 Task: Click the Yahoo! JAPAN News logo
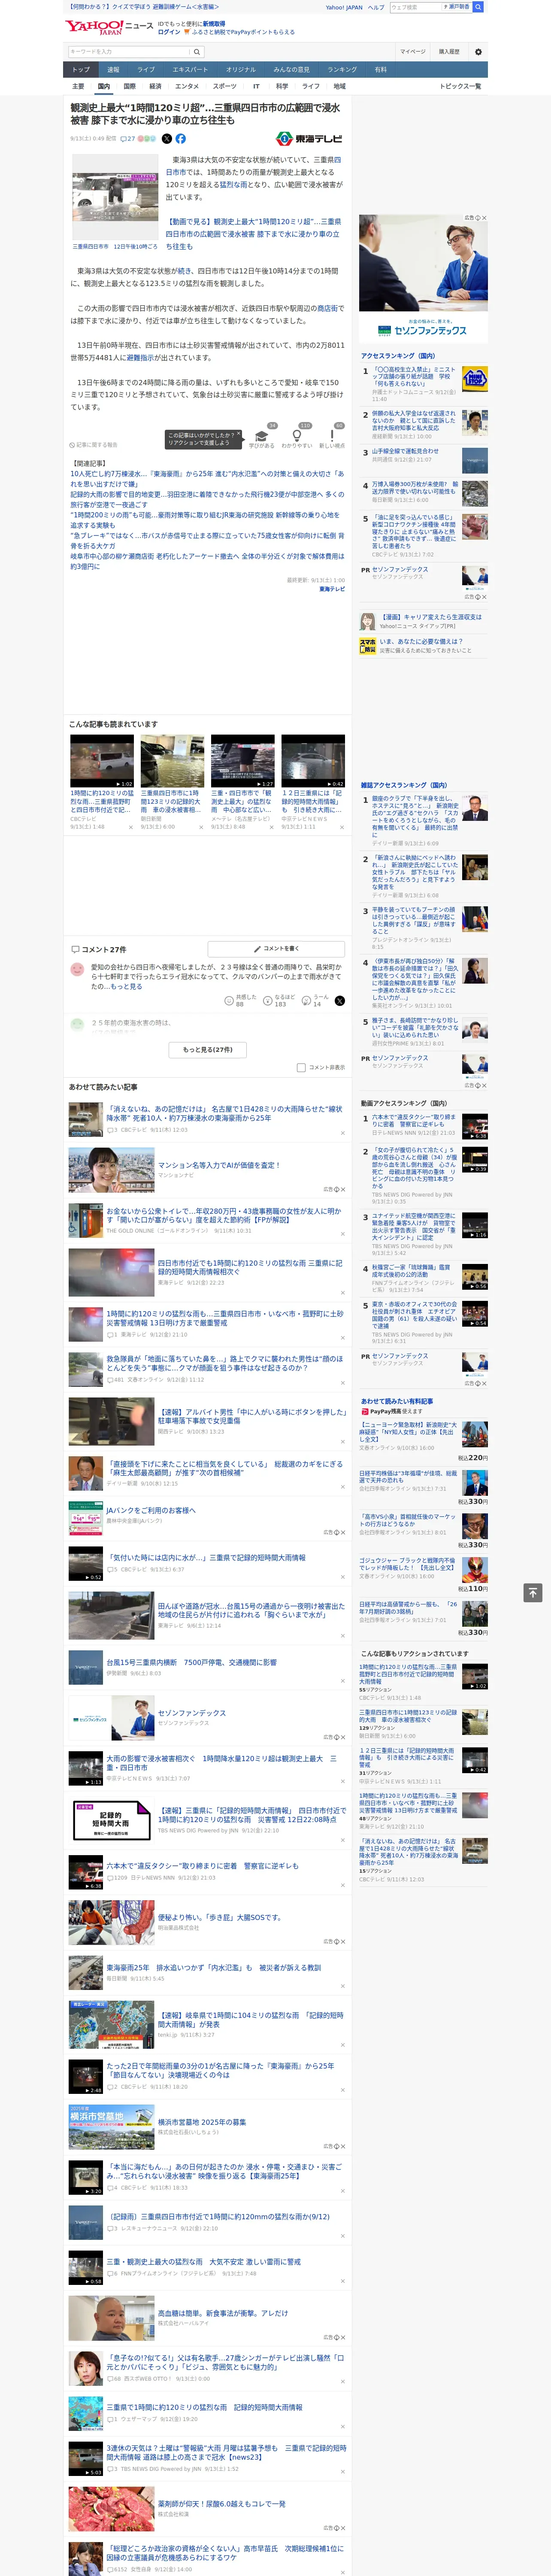109,27
